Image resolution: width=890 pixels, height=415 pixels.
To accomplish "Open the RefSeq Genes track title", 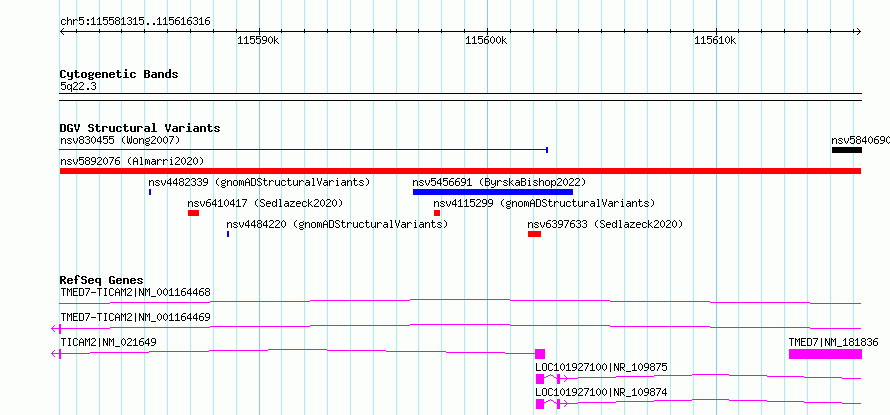I will (102, 280).
